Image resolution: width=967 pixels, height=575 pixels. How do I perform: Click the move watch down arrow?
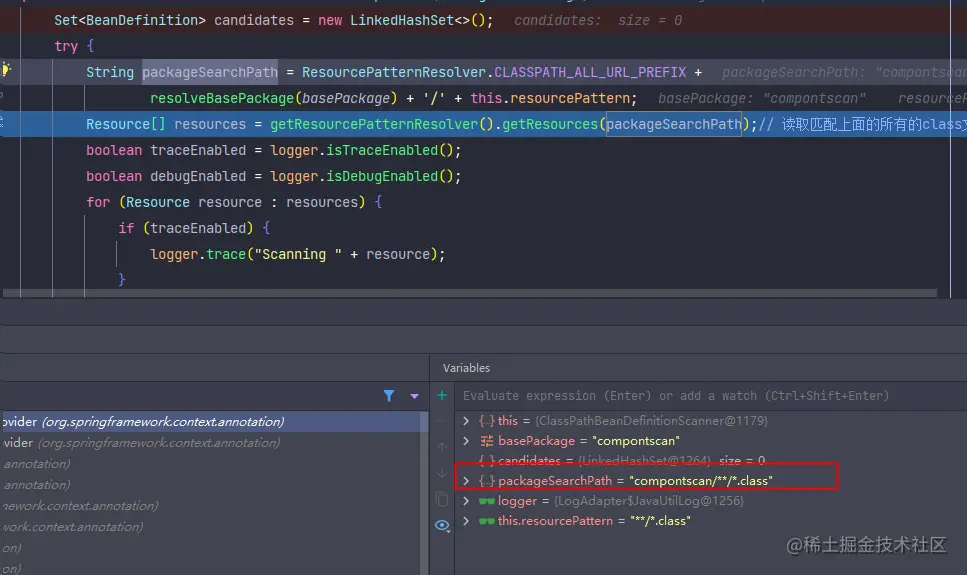[442, 473]
